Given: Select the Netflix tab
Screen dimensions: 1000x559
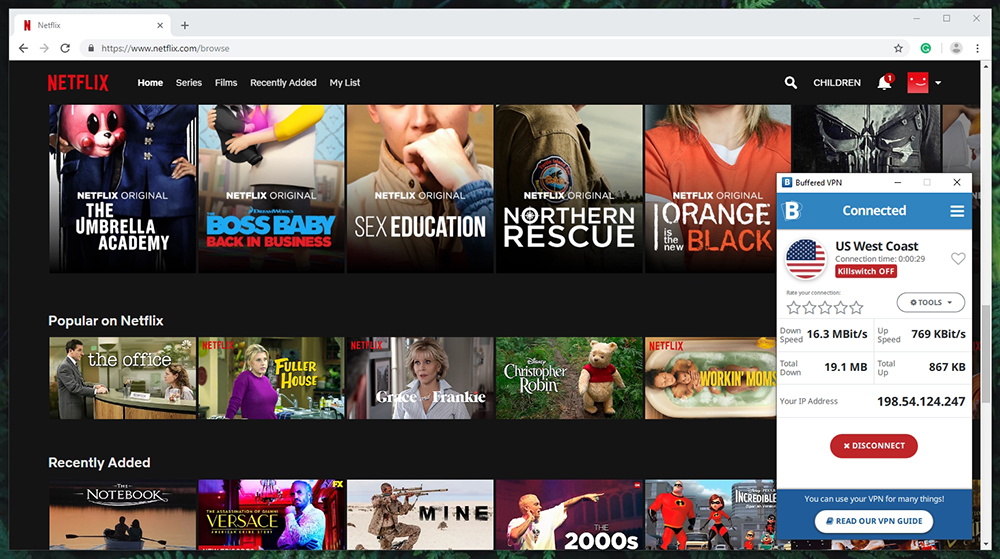Looking at the screenshot, I should pyautogui.click(x=92, y=25).
